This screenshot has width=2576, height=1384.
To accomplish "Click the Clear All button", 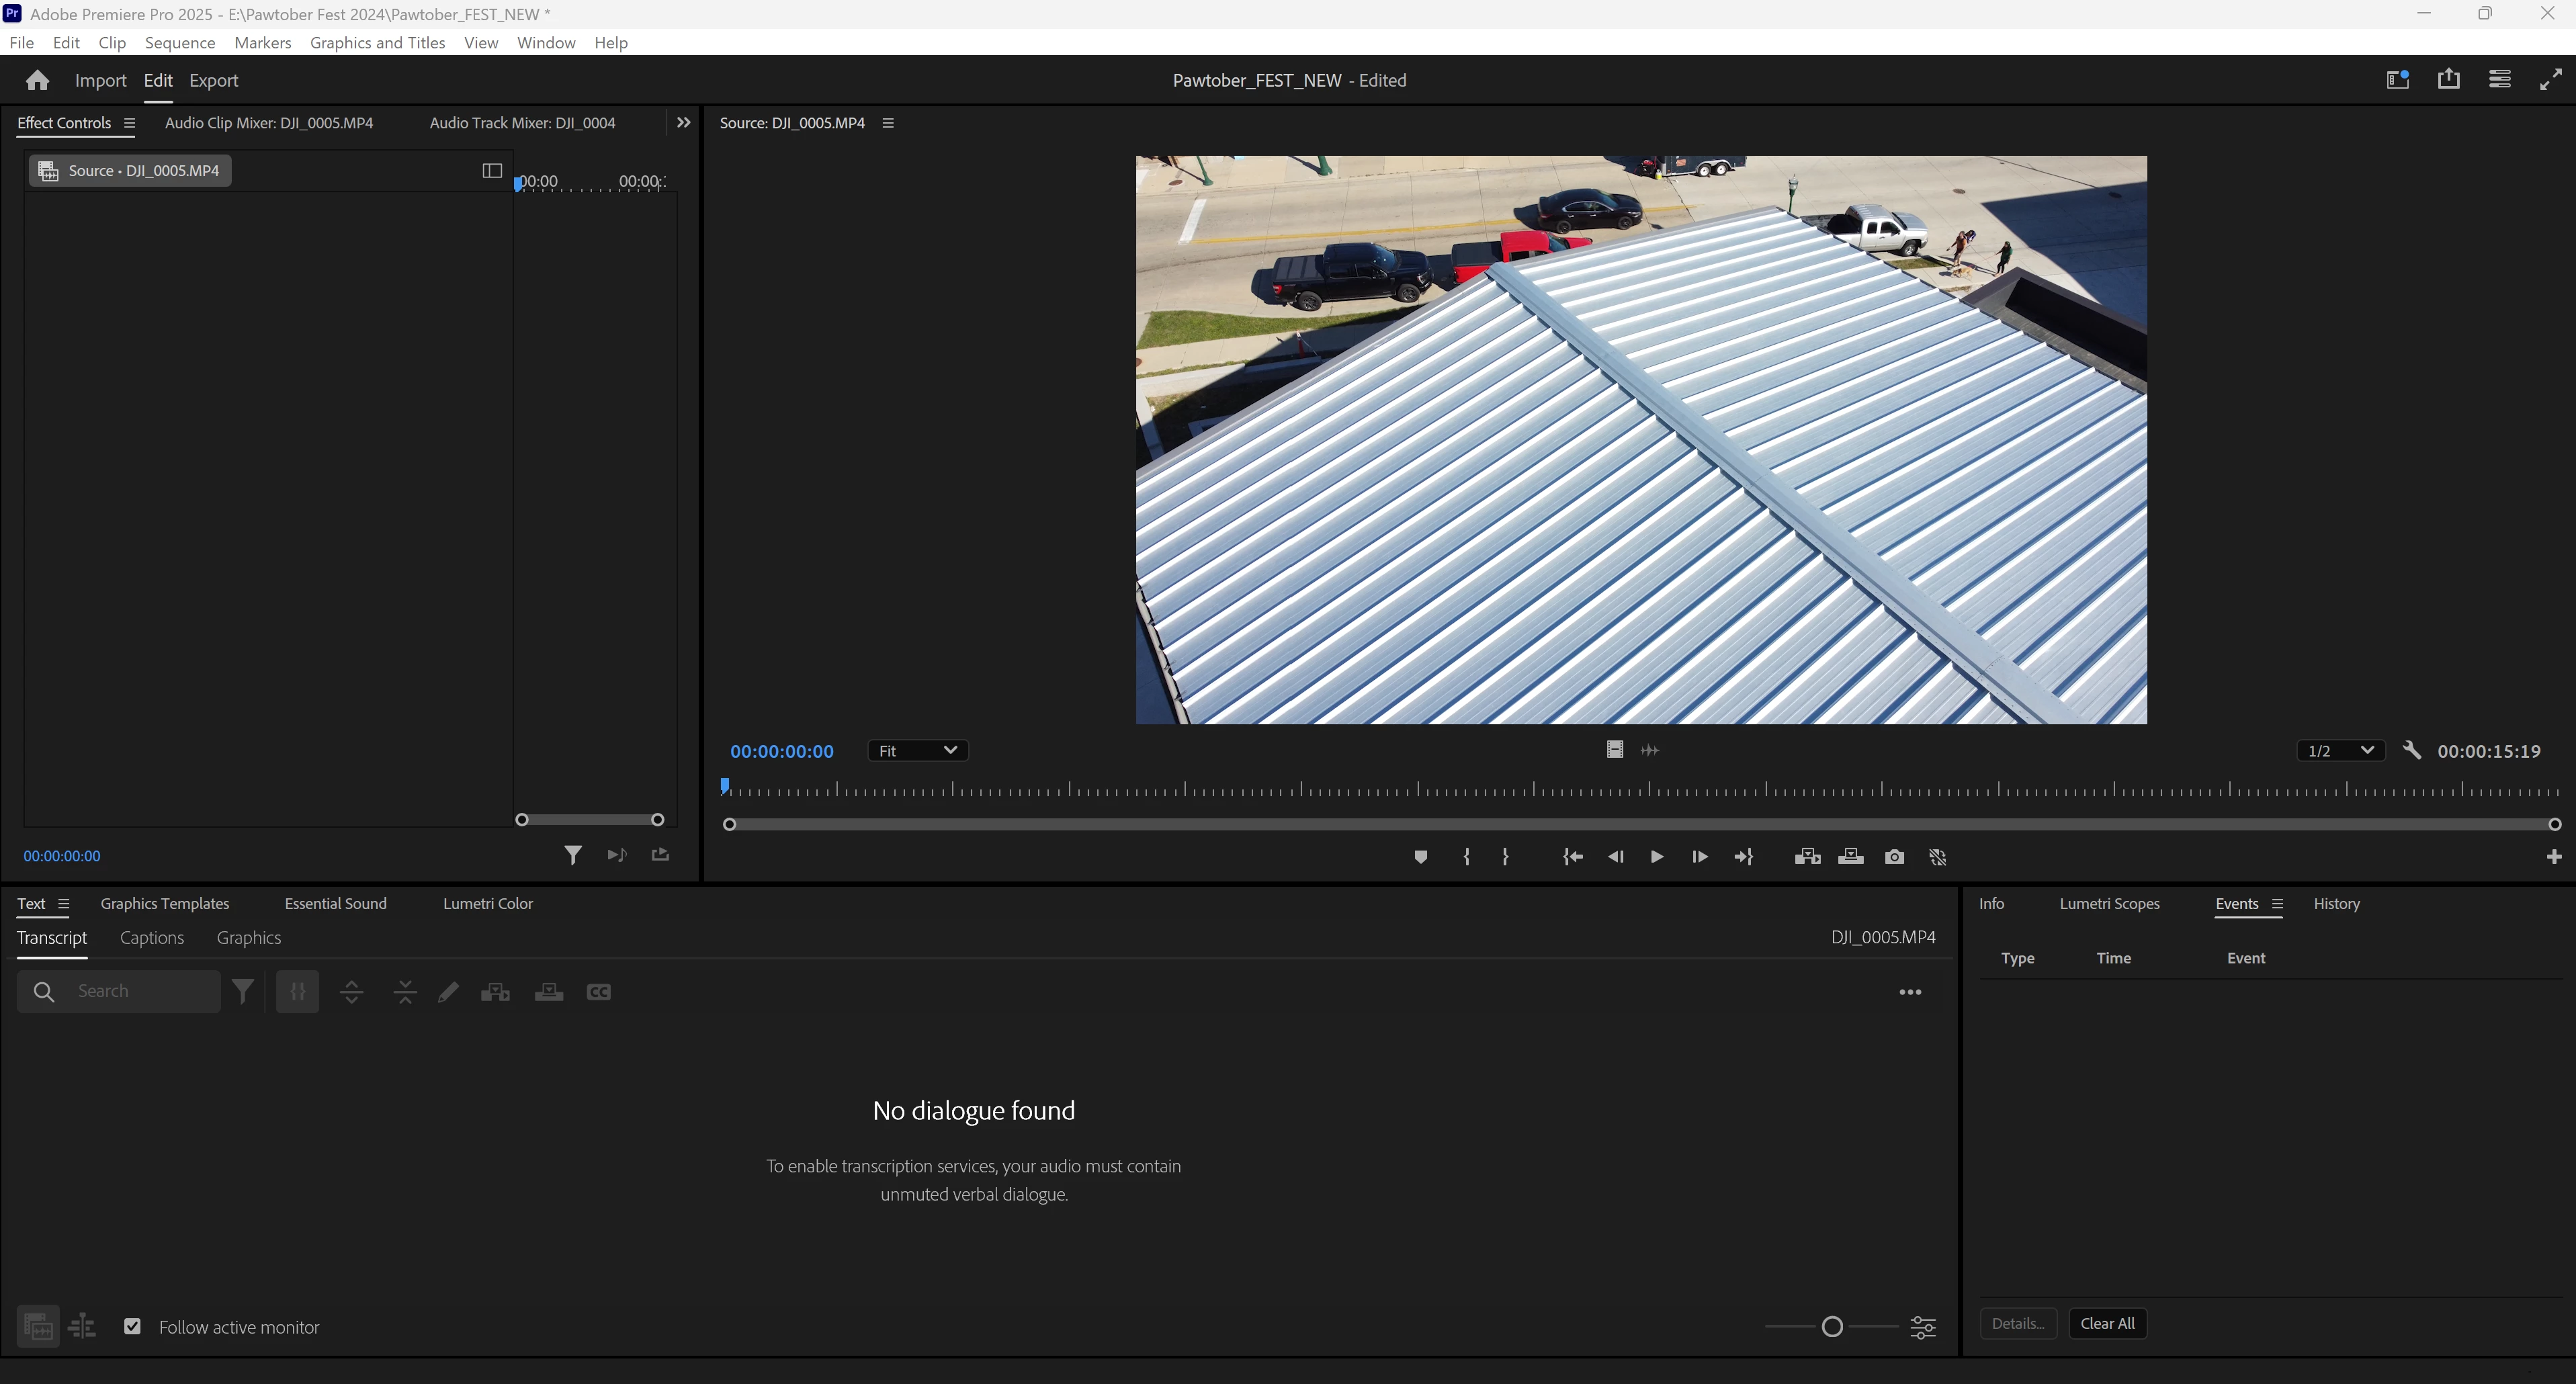I will click(2107, 1323).
